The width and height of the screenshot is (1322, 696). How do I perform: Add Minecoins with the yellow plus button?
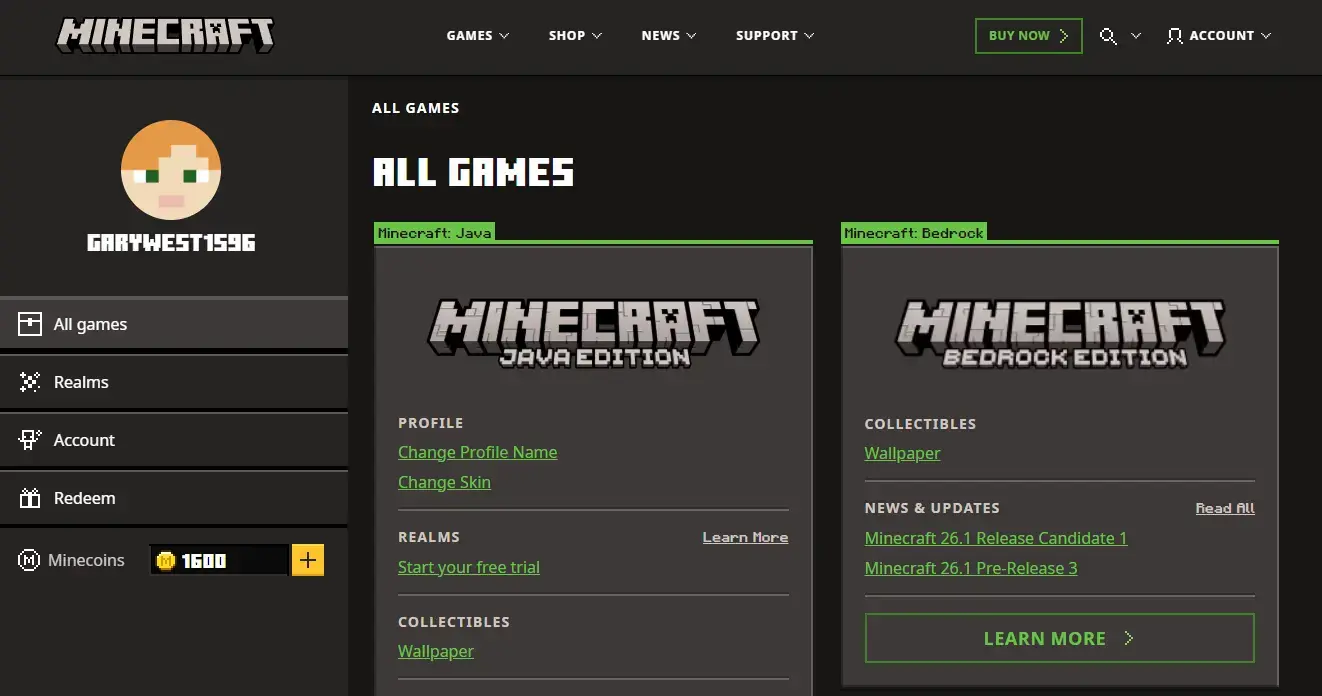pyautogui.click(x=308, y=560)
